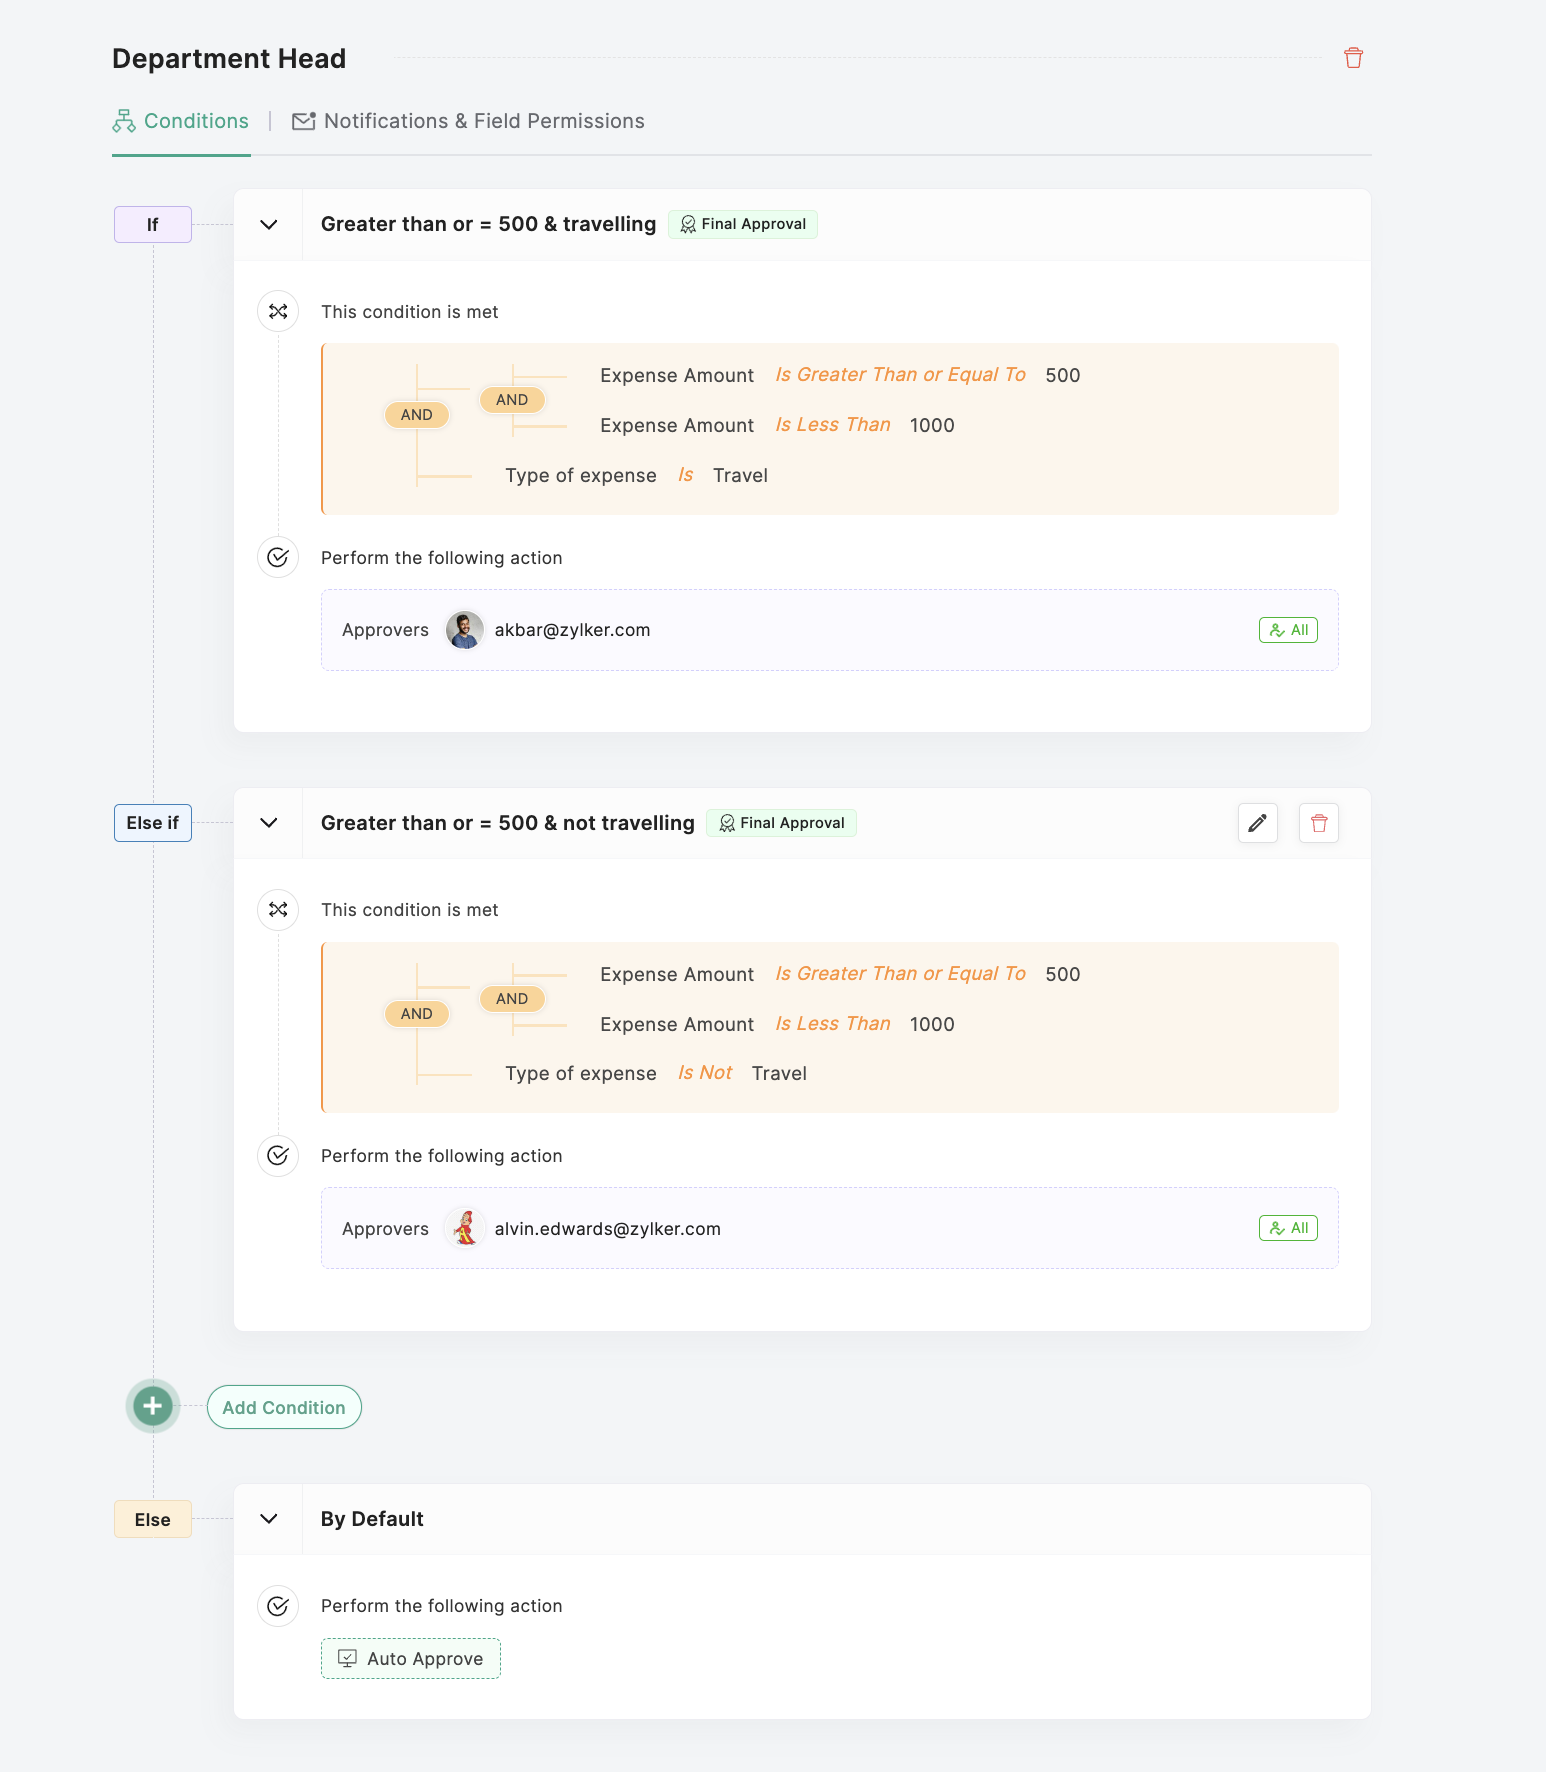Edit the 'not travelling' condition
1546x1772 pixels.
click(1257, 823)
